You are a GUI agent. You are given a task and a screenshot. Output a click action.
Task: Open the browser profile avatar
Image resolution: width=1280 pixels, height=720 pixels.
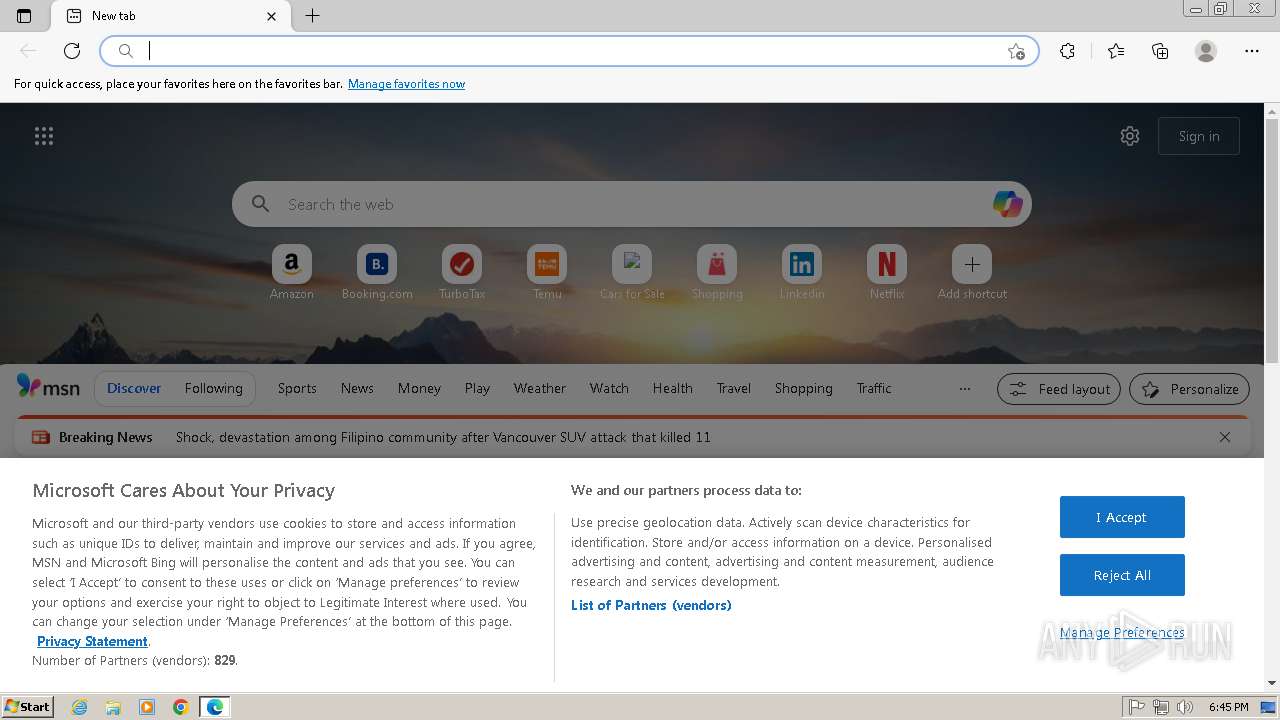1206,51
